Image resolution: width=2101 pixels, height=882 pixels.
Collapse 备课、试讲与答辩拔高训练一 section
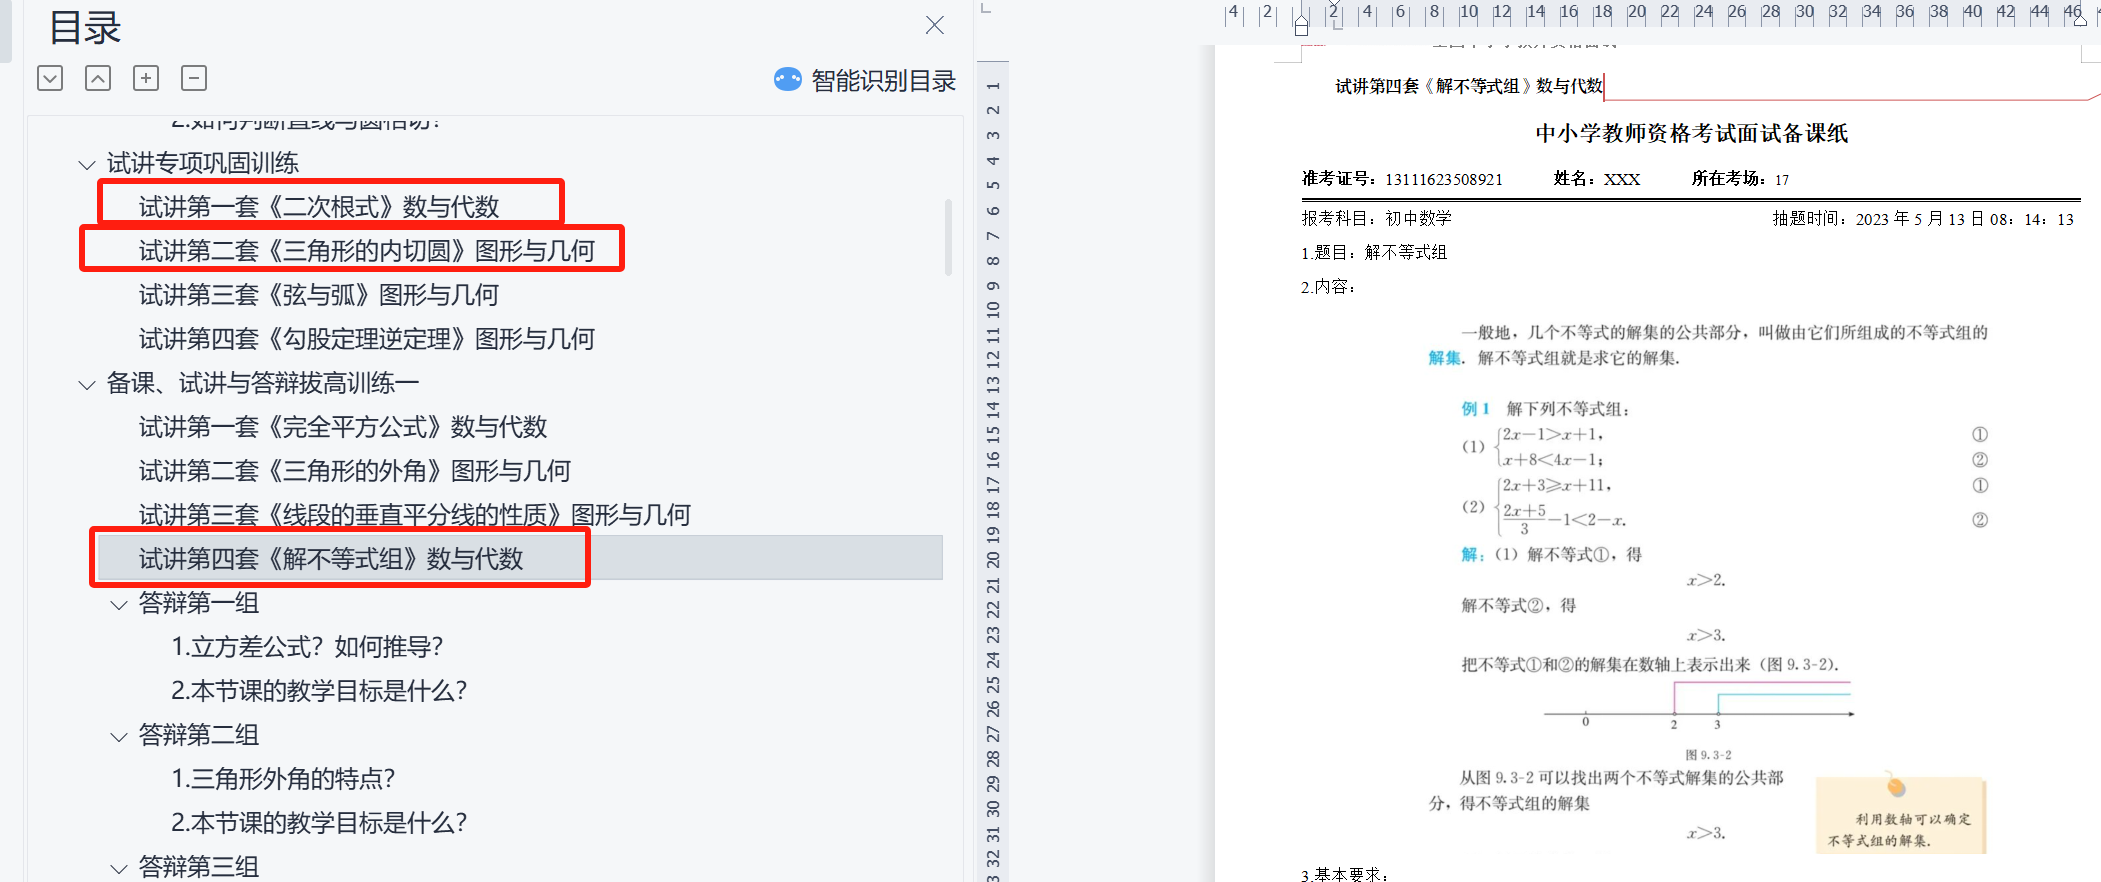87,384
